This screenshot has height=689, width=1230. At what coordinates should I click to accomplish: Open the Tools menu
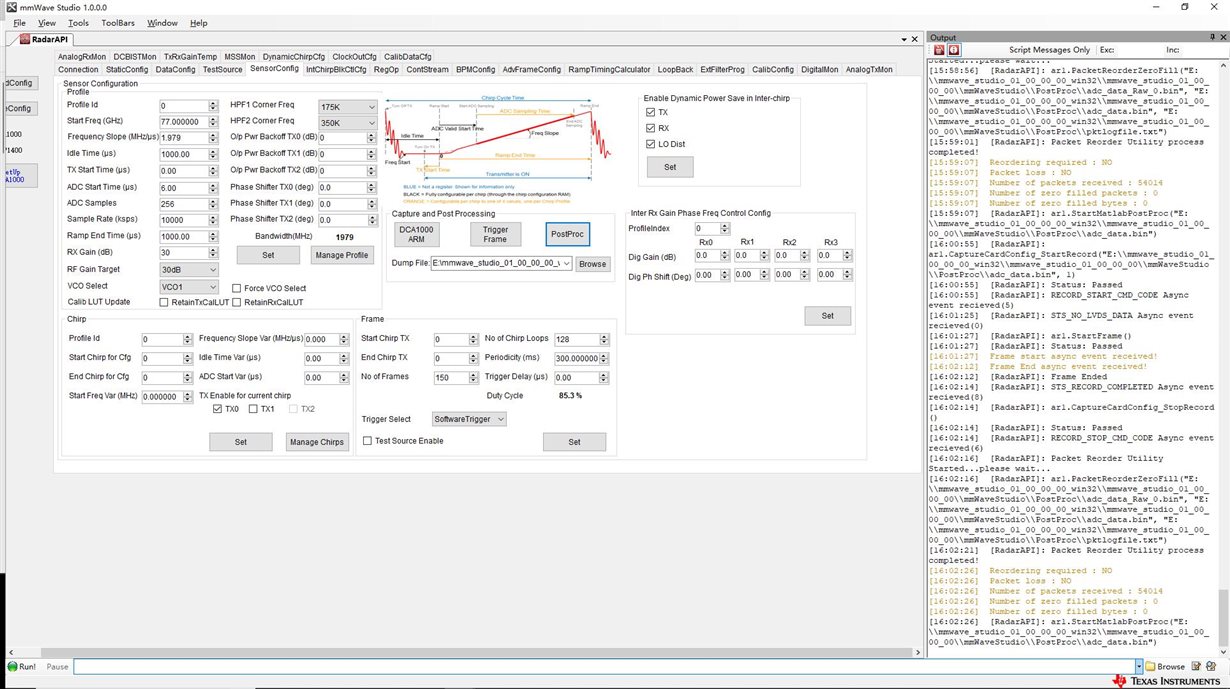pos(78,22)
